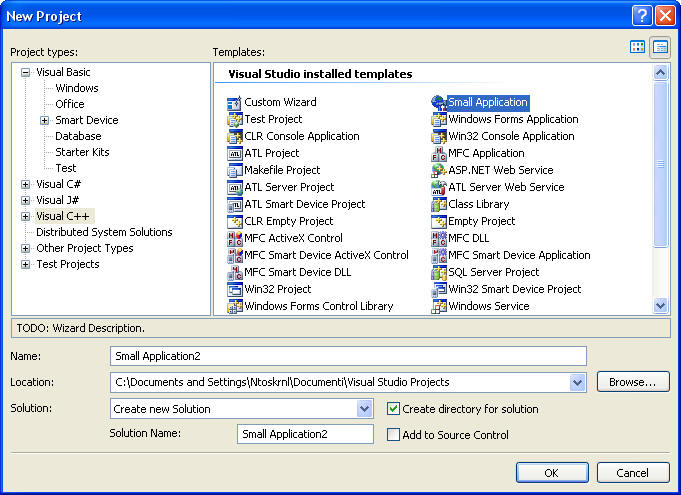Select Test under Visual Basic
The width and height of the screenshot is (681, 495).
66,168
